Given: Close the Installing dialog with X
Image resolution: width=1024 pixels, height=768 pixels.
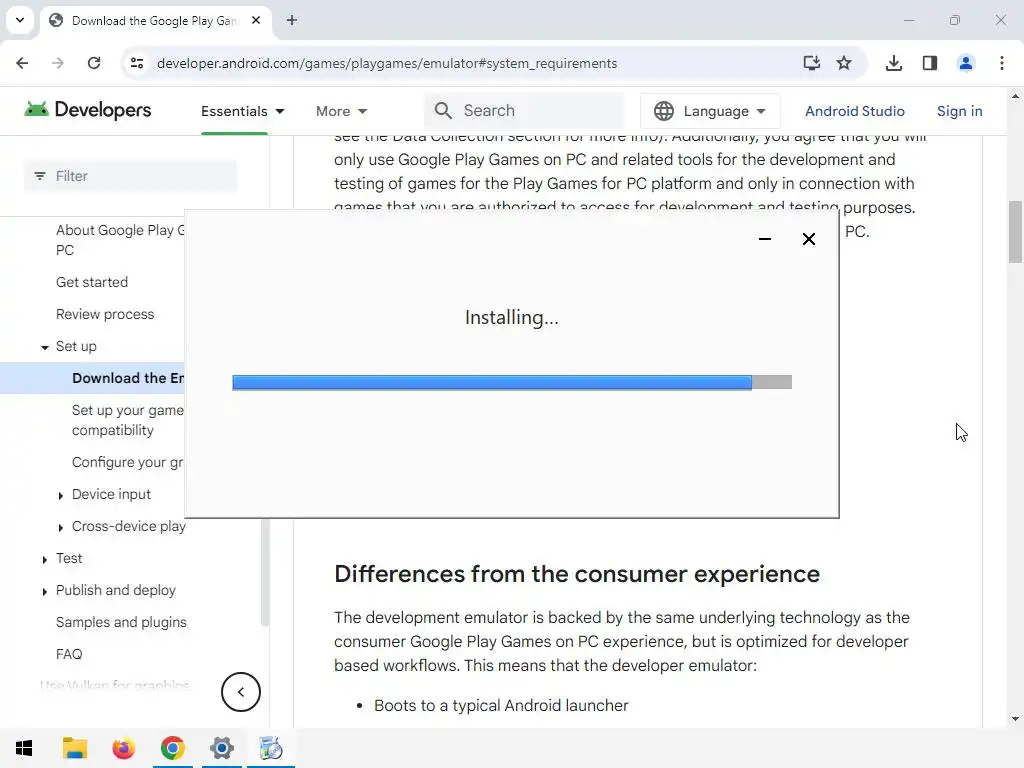Looking at the screenshot, I should pos(808,239).
